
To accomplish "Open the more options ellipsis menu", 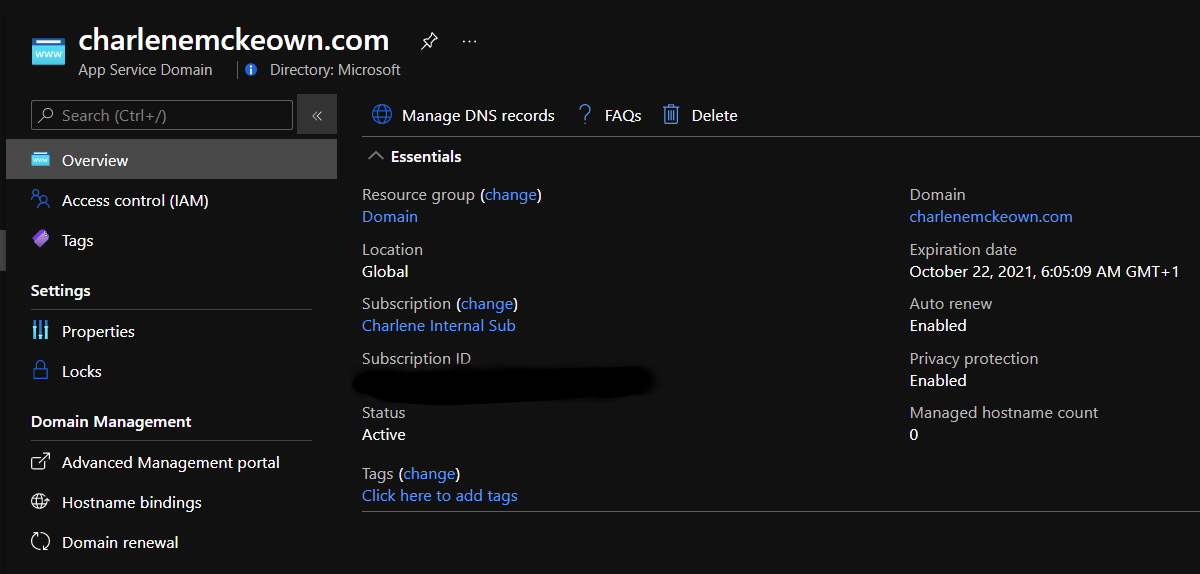I will (x=469, y=41).
